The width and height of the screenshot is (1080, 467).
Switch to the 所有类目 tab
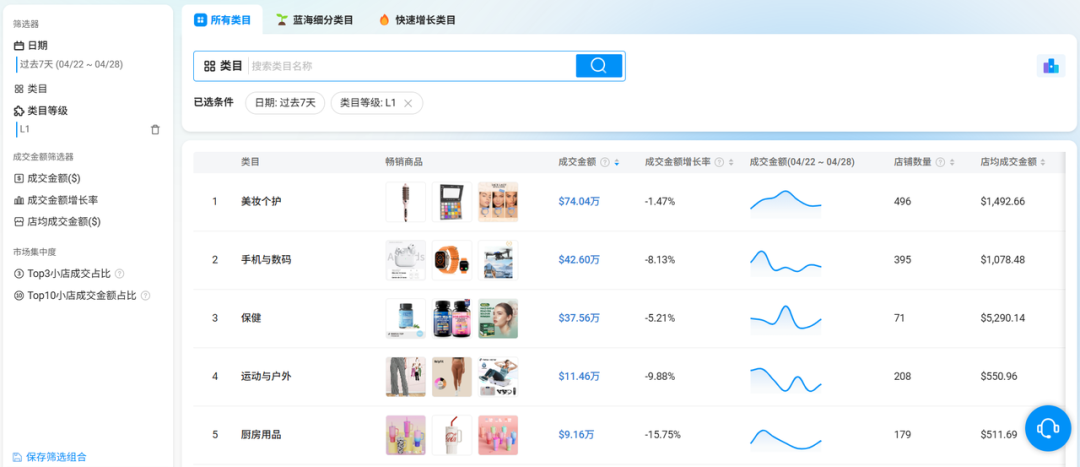point(222,20)
